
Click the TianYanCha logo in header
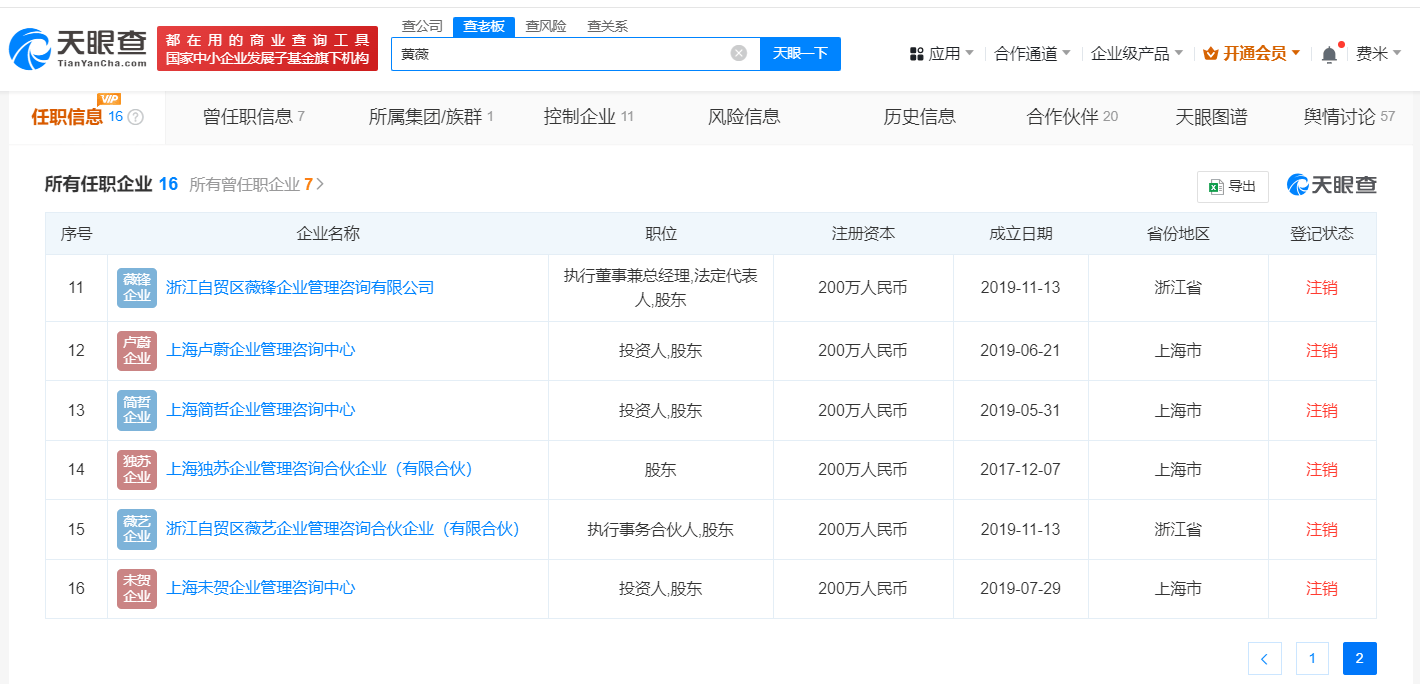click(x=78, y=48)
